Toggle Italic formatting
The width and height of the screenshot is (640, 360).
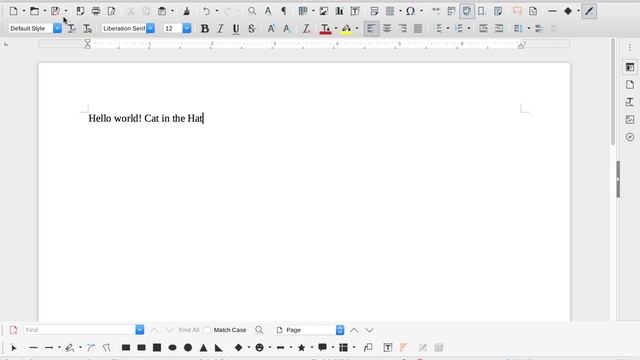coord(220,29)
